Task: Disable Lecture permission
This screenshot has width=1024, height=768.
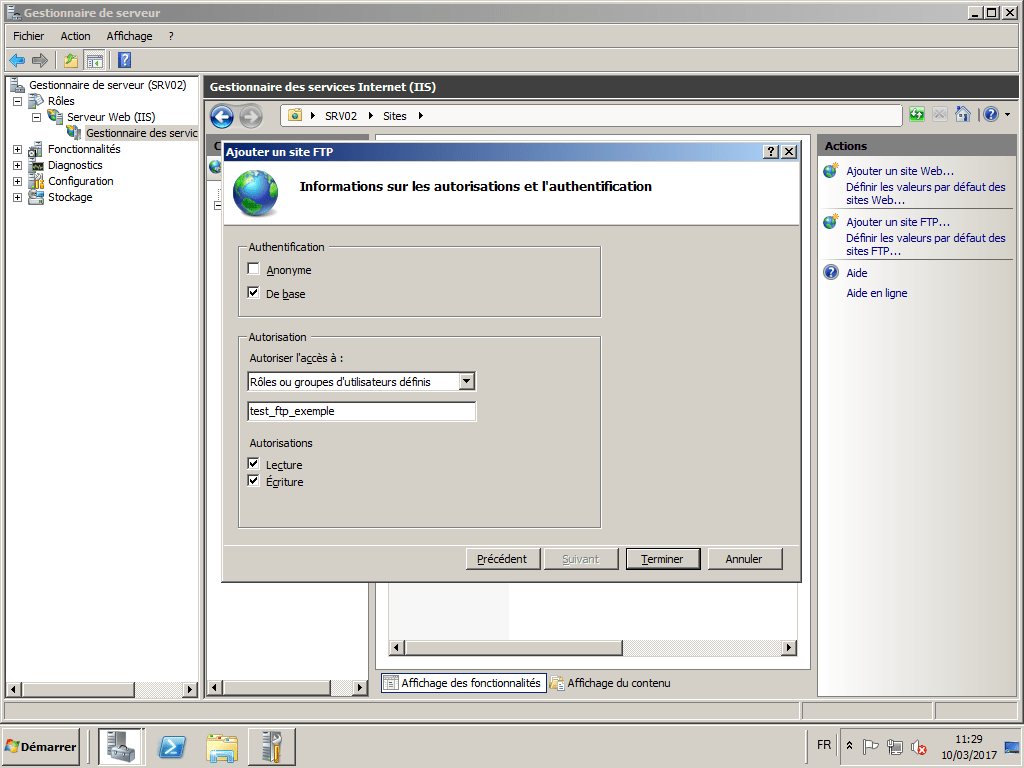Action: [x=254, y=462]
